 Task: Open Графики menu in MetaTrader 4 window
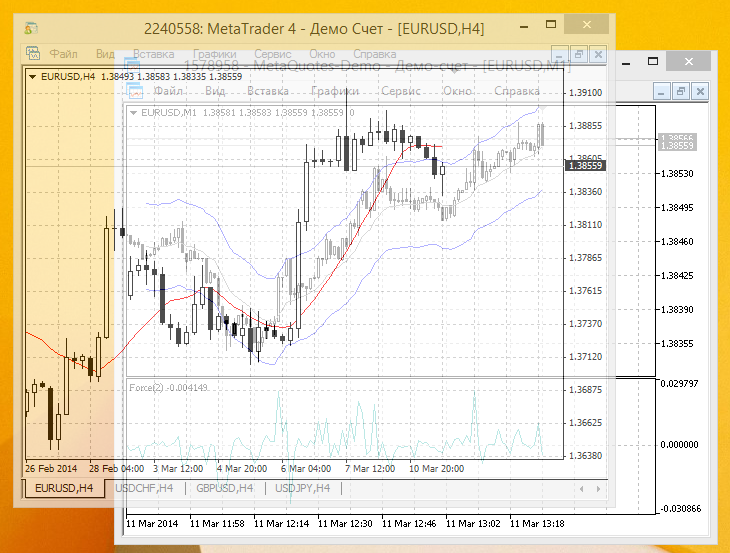coord(215,54)
